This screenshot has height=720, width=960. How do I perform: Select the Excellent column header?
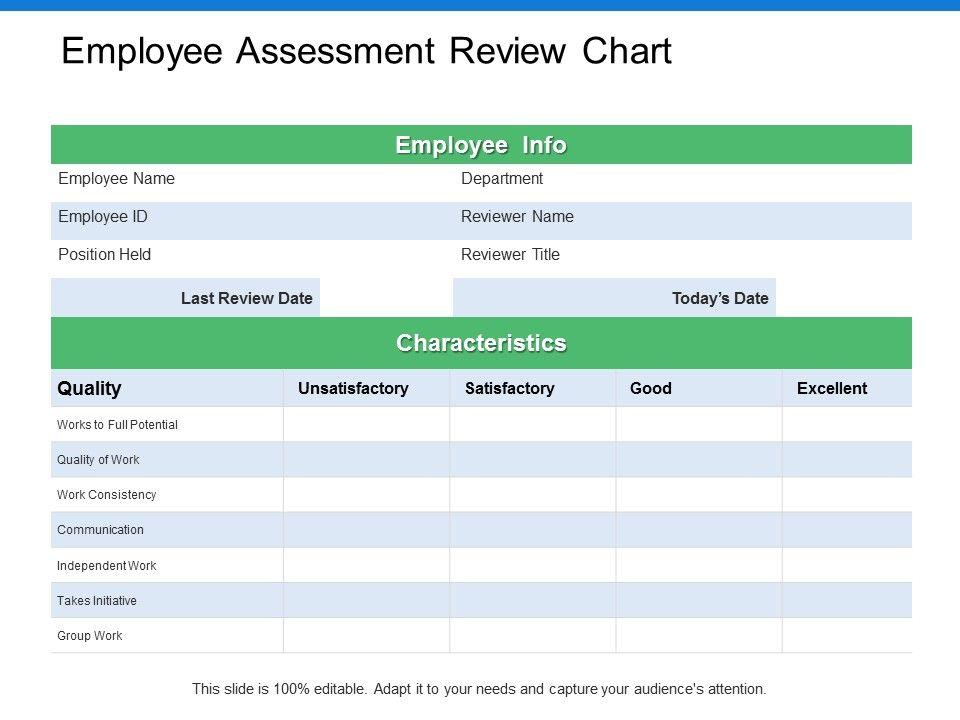[832, 388]
